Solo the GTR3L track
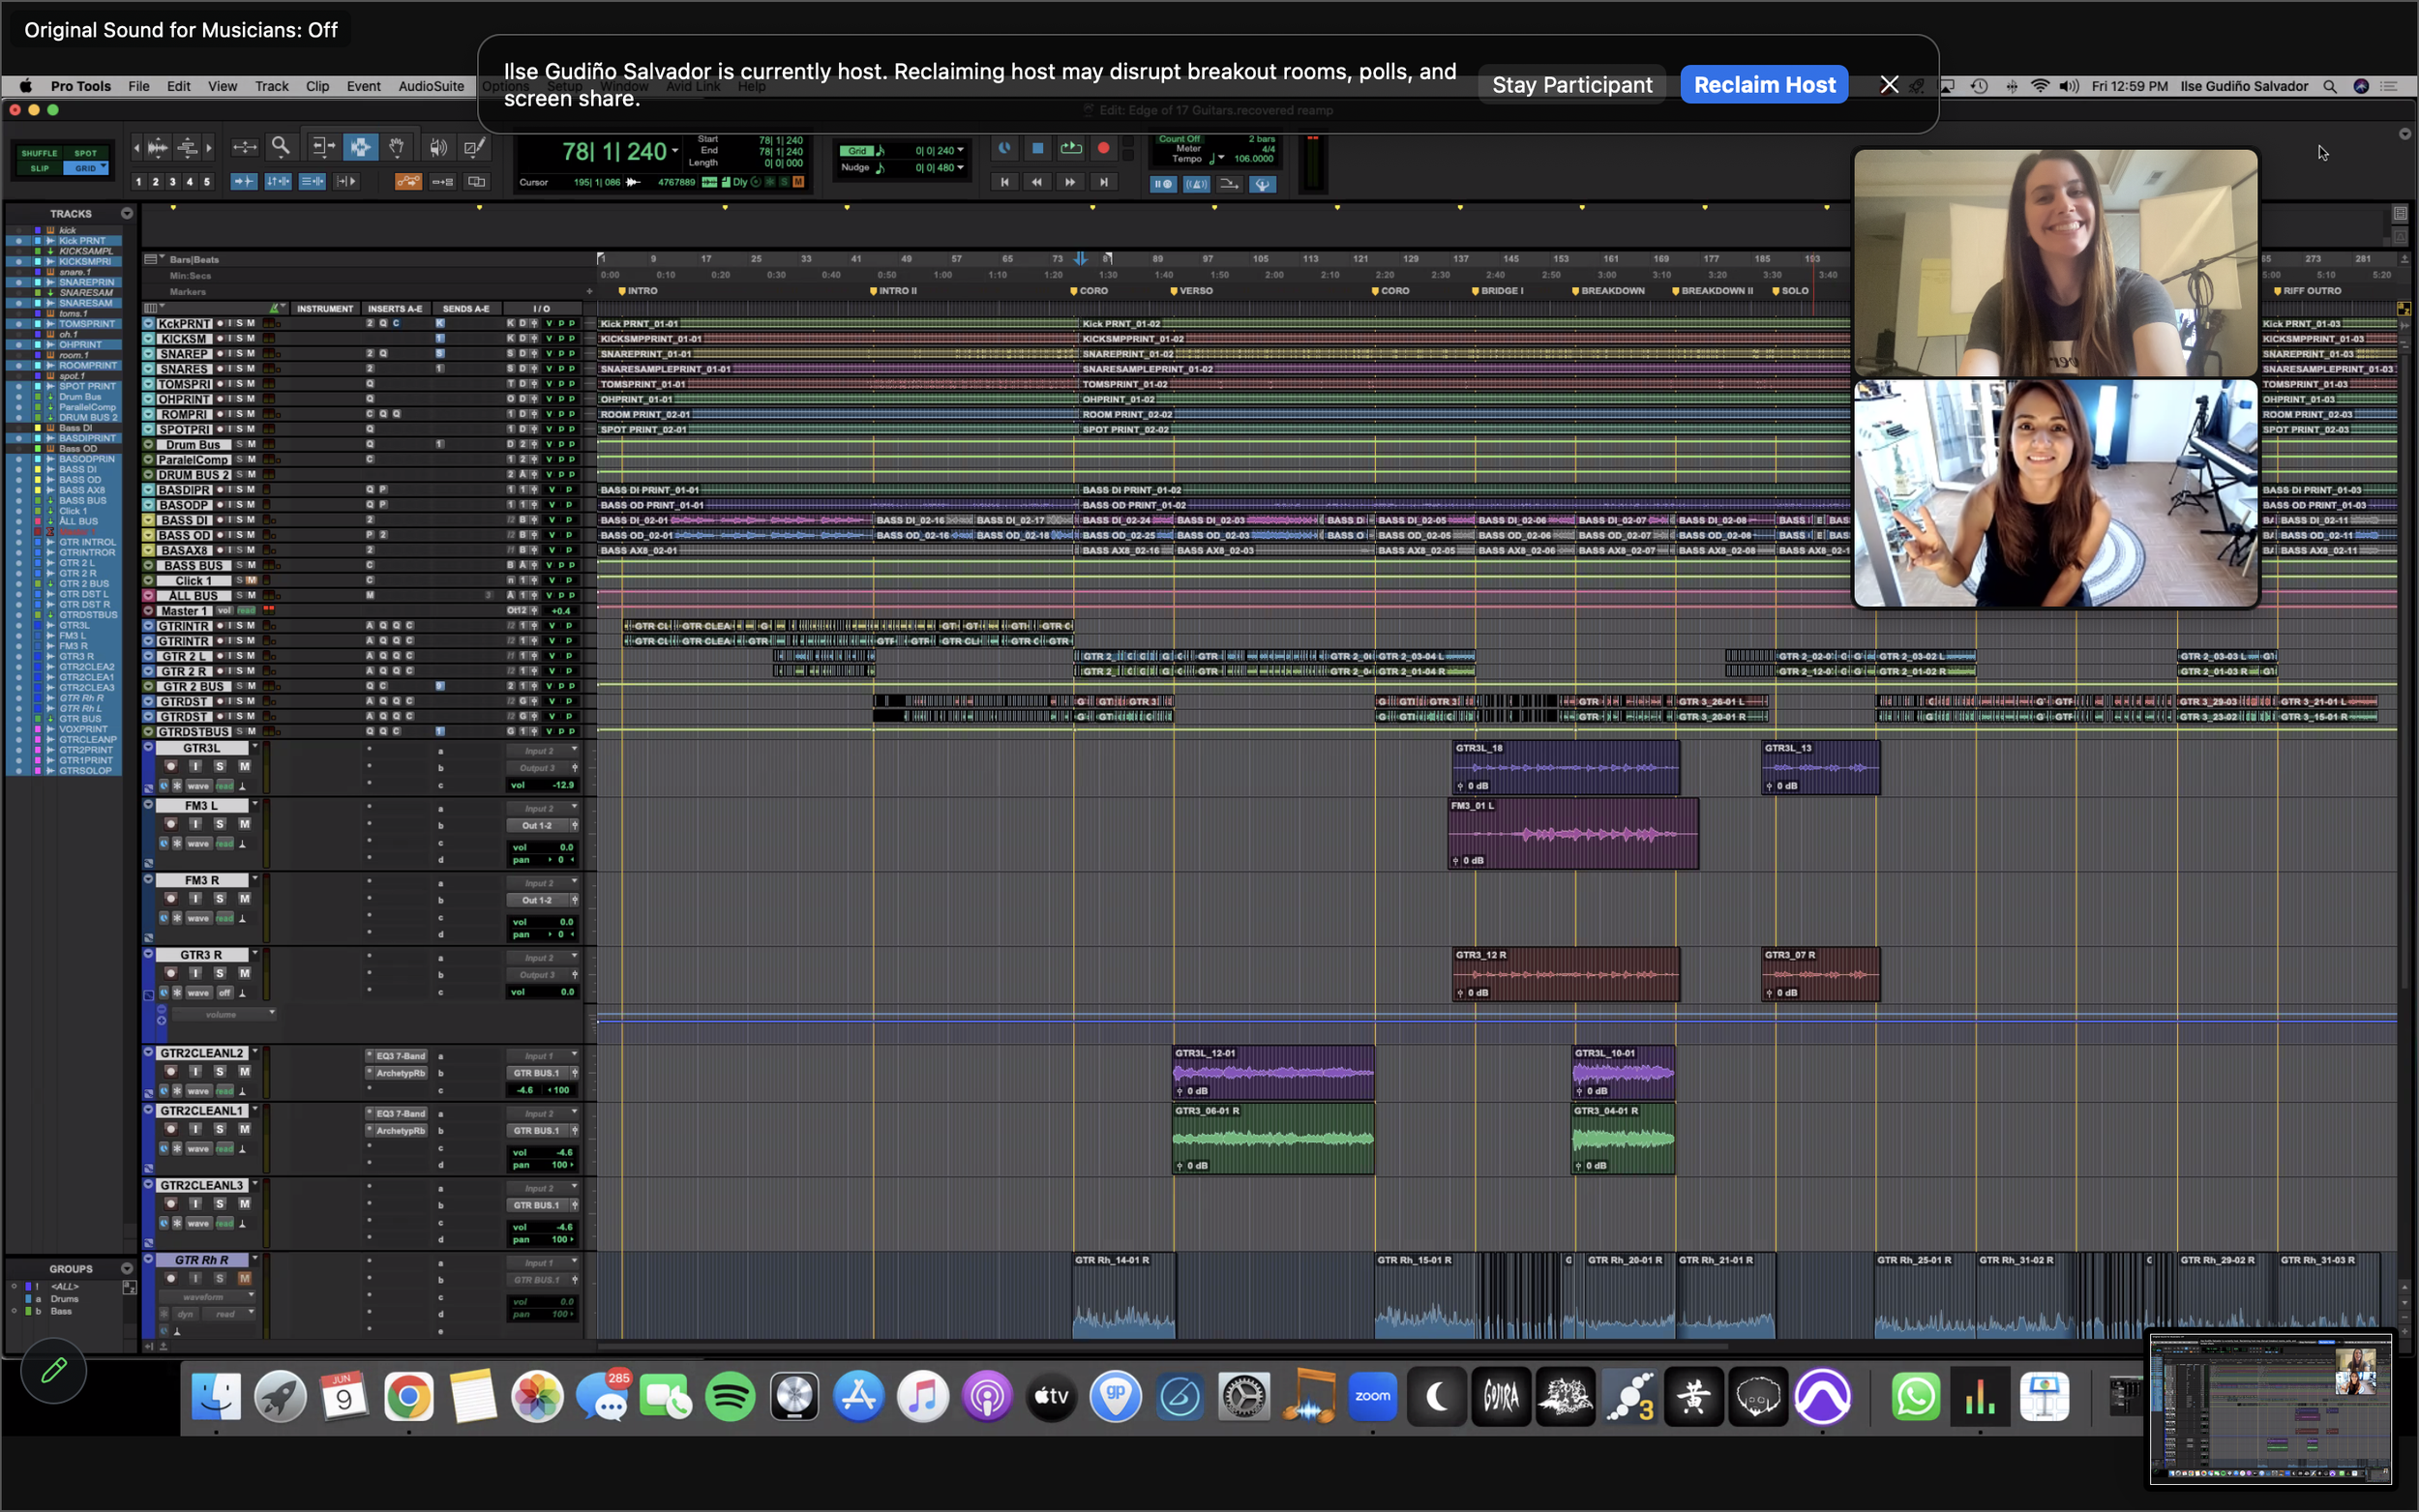This screenshot has width=2419, height=1512. click(220, 766)
